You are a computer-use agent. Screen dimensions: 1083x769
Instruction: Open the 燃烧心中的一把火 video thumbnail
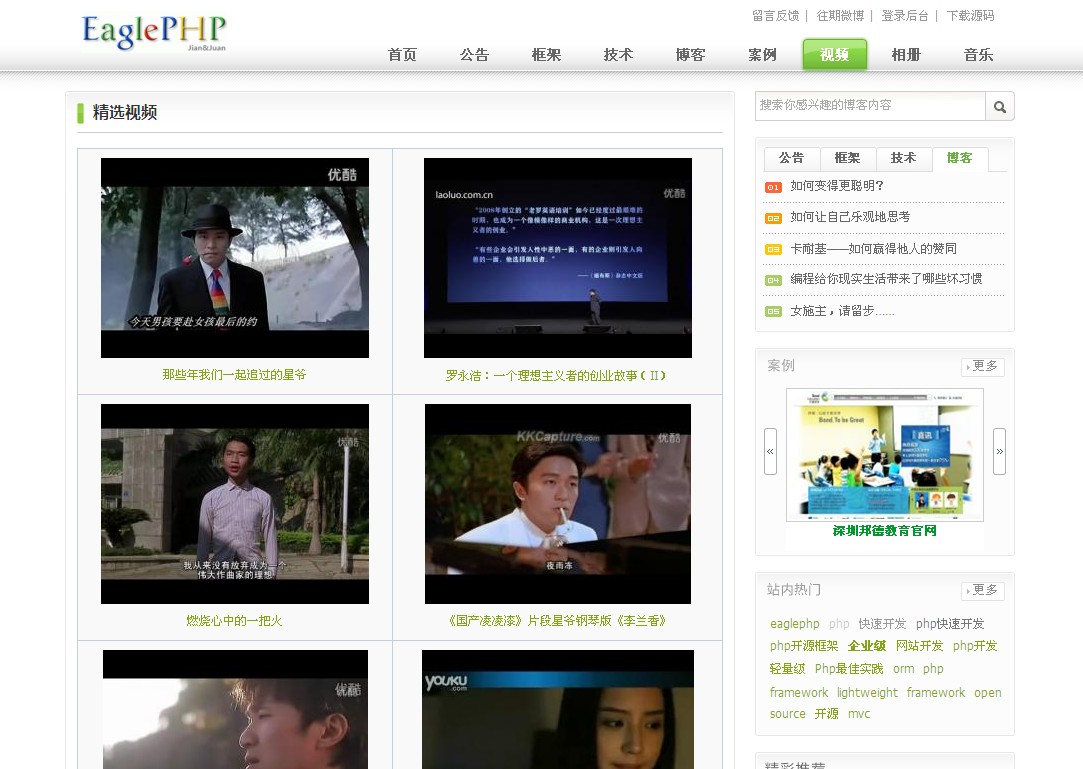[x=235, y=504]
